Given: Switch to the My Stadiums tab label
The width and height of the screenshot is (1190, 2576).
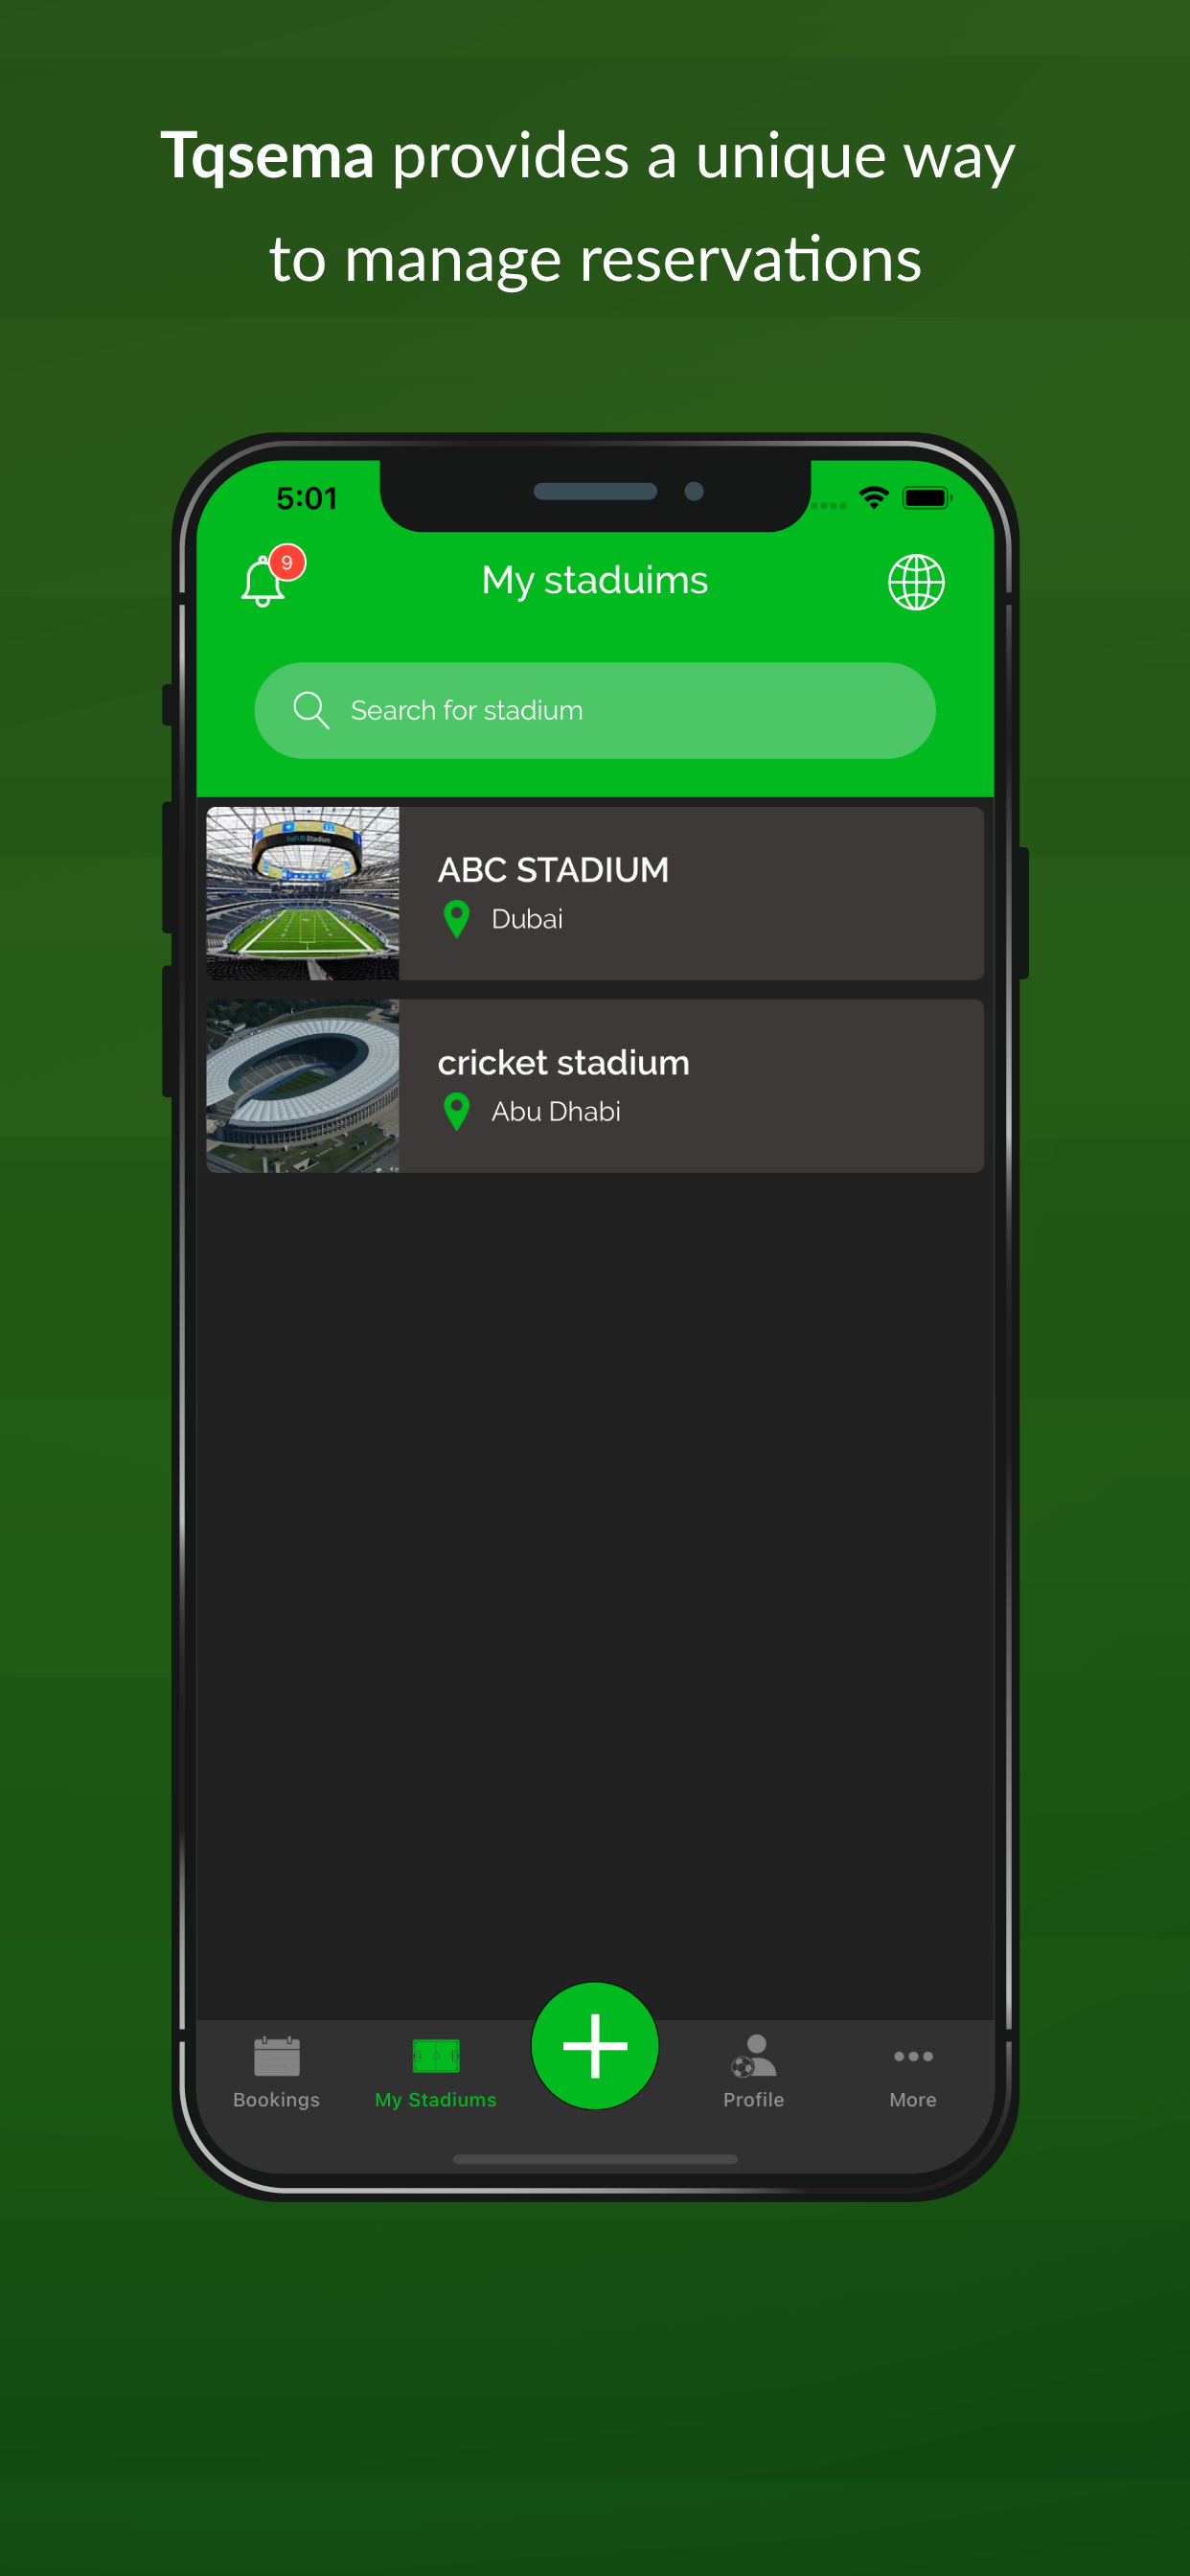Looking at the screenshot, I should [x=436, y=2100].
